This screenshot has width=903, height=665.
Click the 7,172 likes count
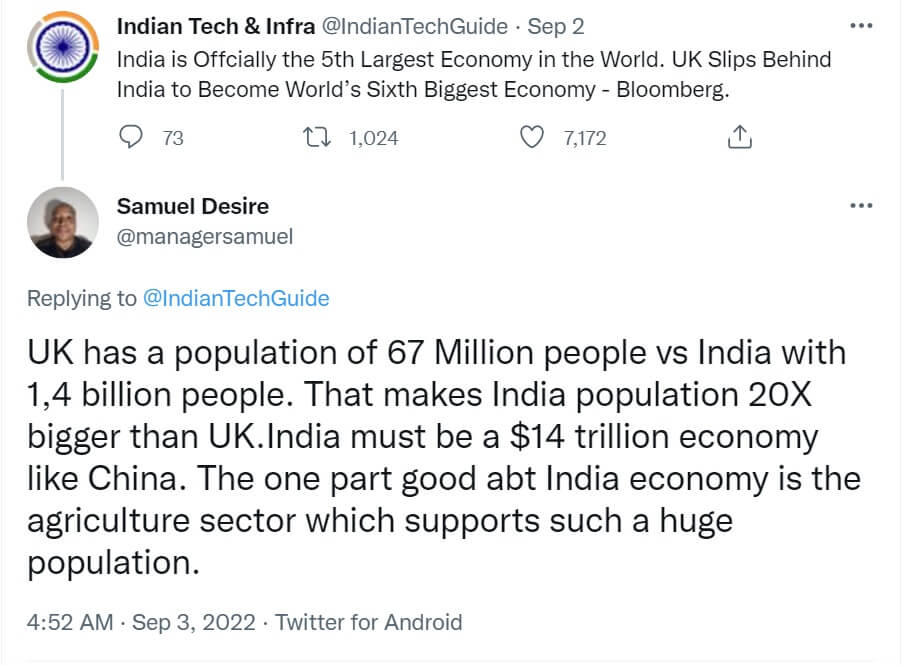[585, 138]
